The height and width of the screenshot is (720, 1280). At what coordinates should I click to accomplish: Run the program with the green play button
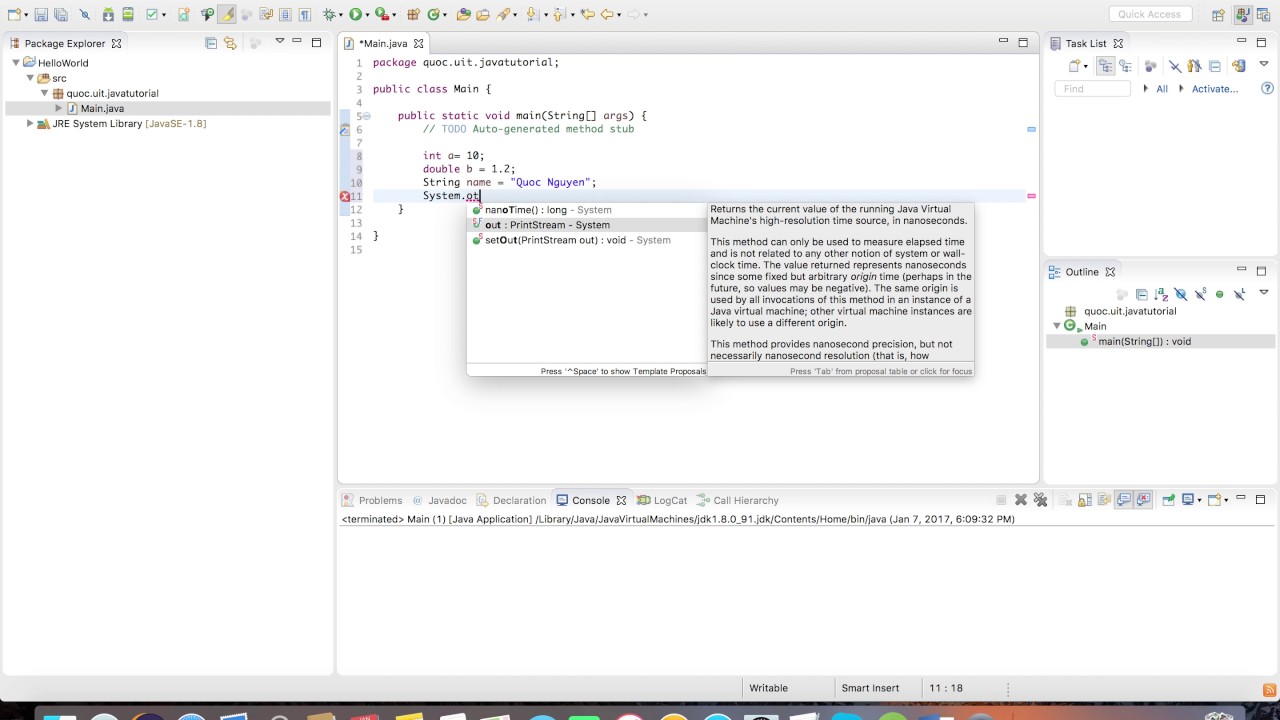[355, 14]
